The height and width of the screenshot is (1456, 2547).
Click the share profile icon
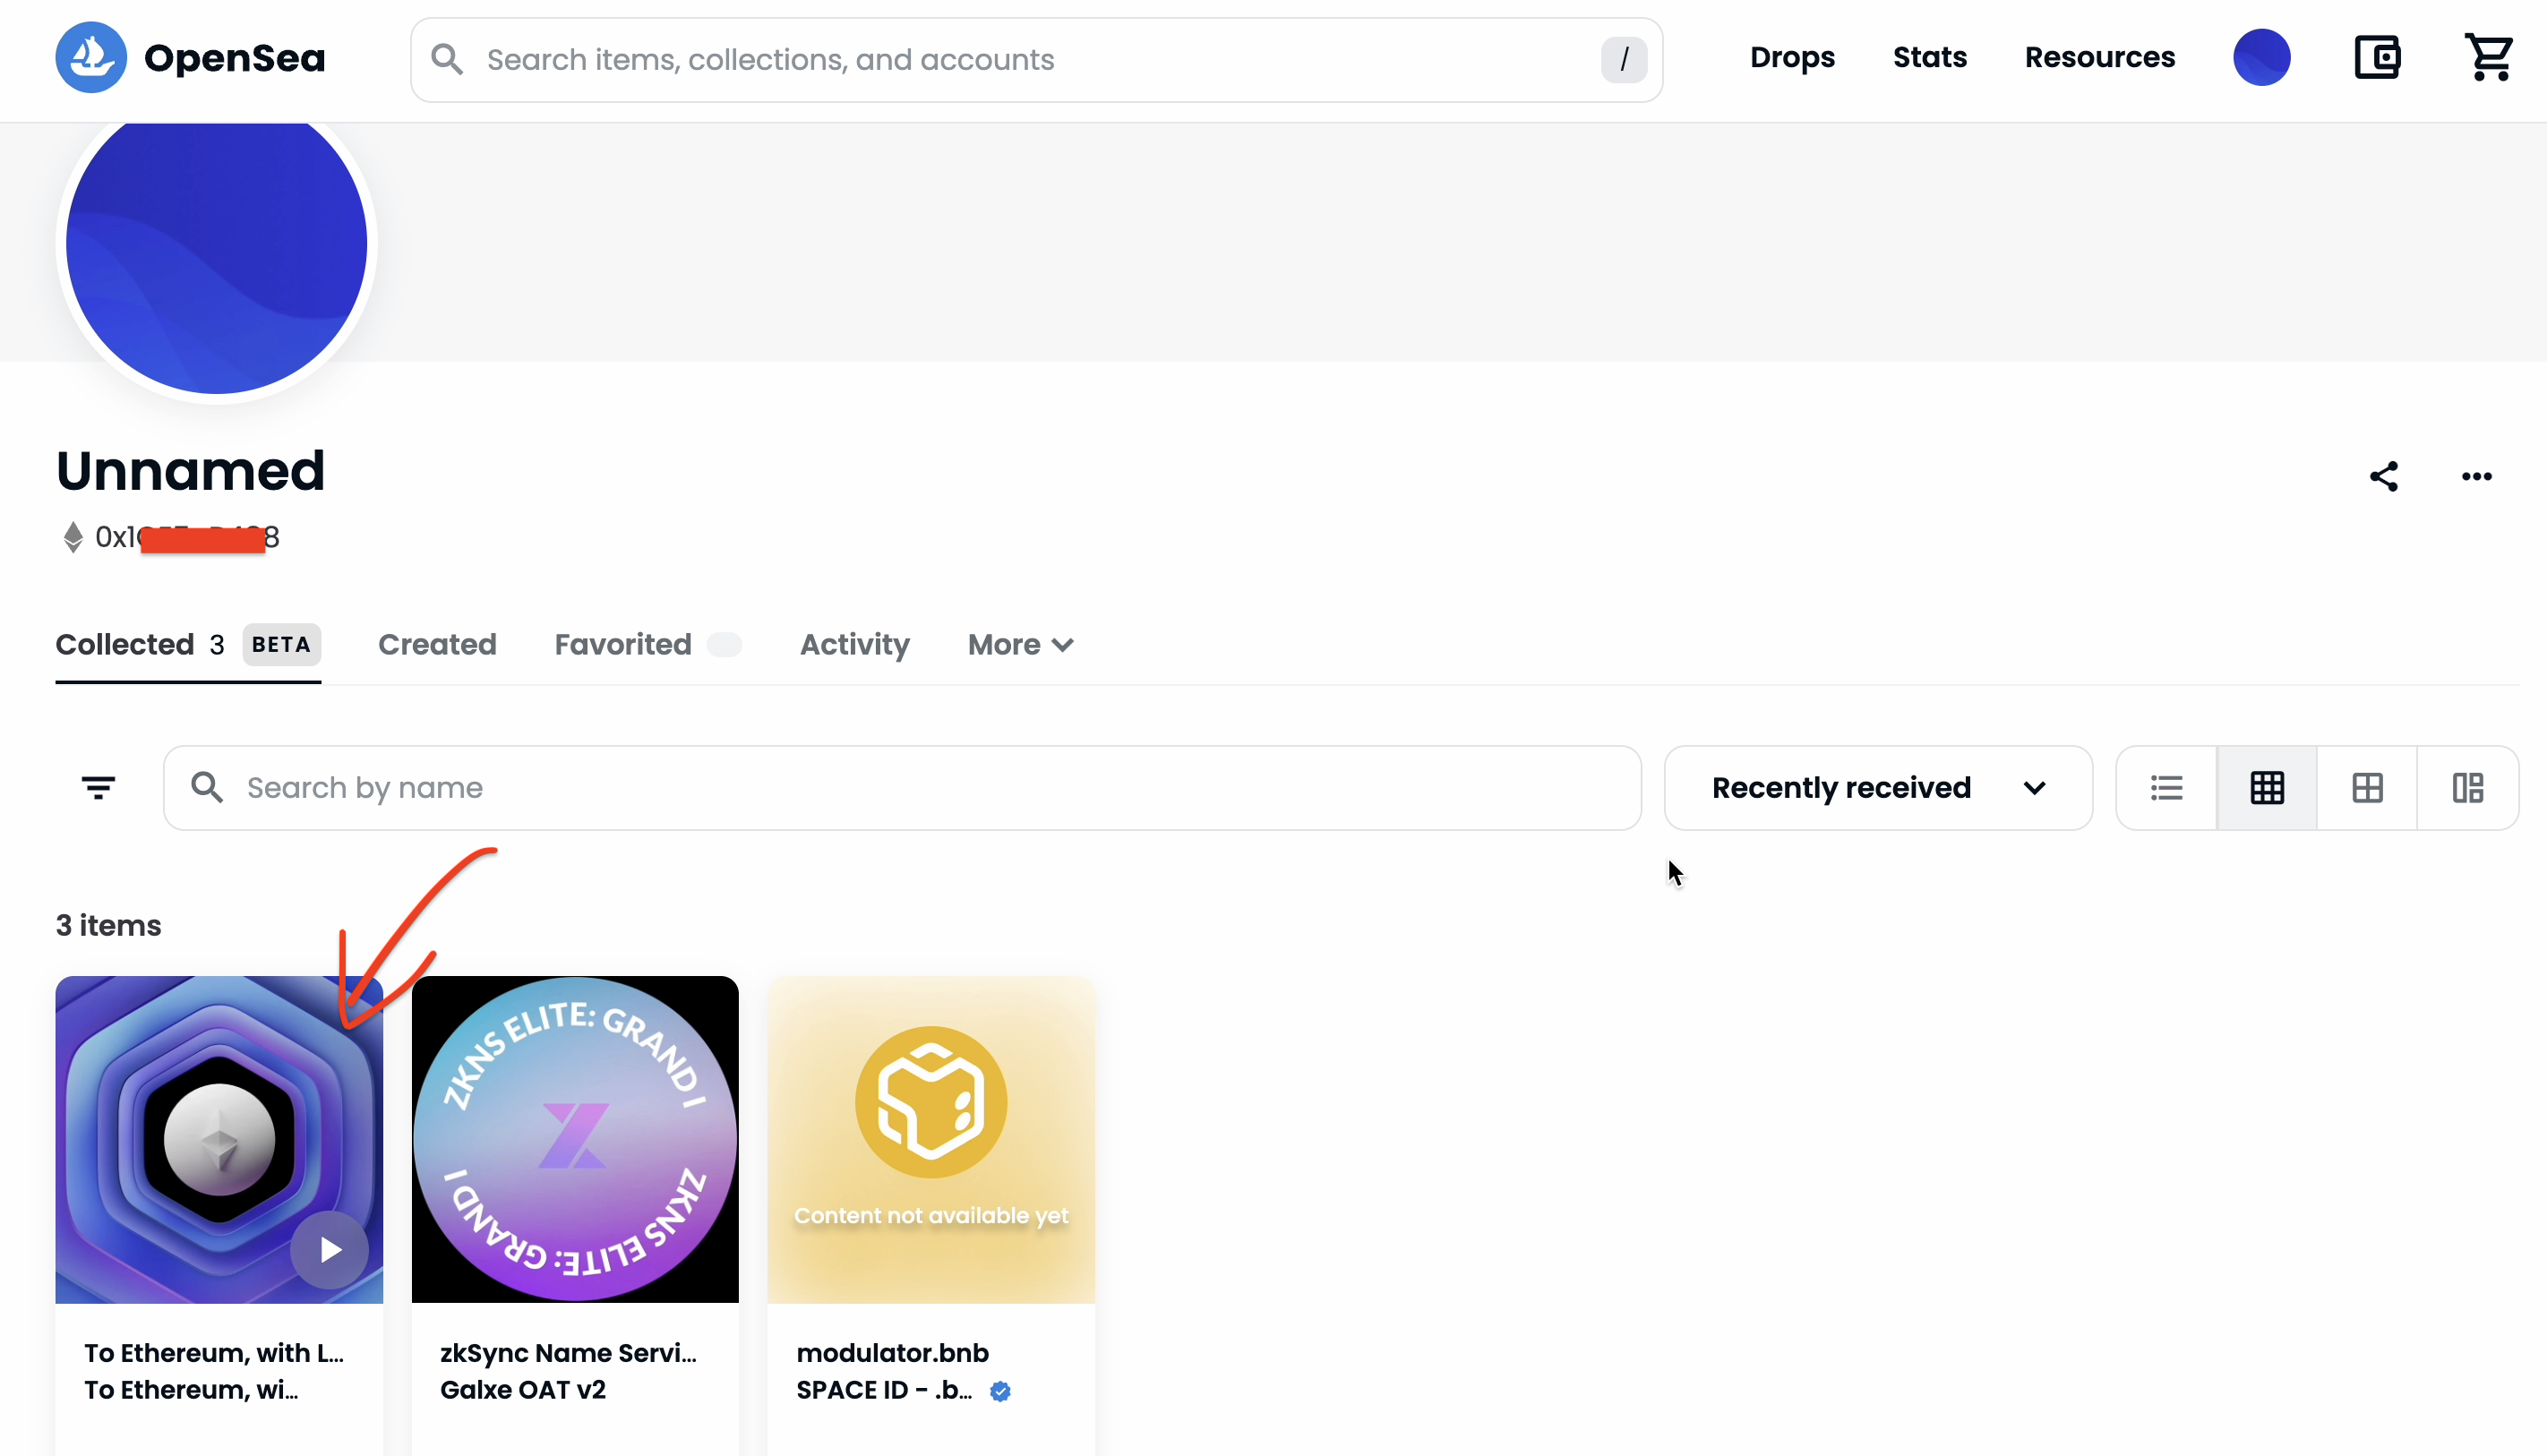point(2384,477)
